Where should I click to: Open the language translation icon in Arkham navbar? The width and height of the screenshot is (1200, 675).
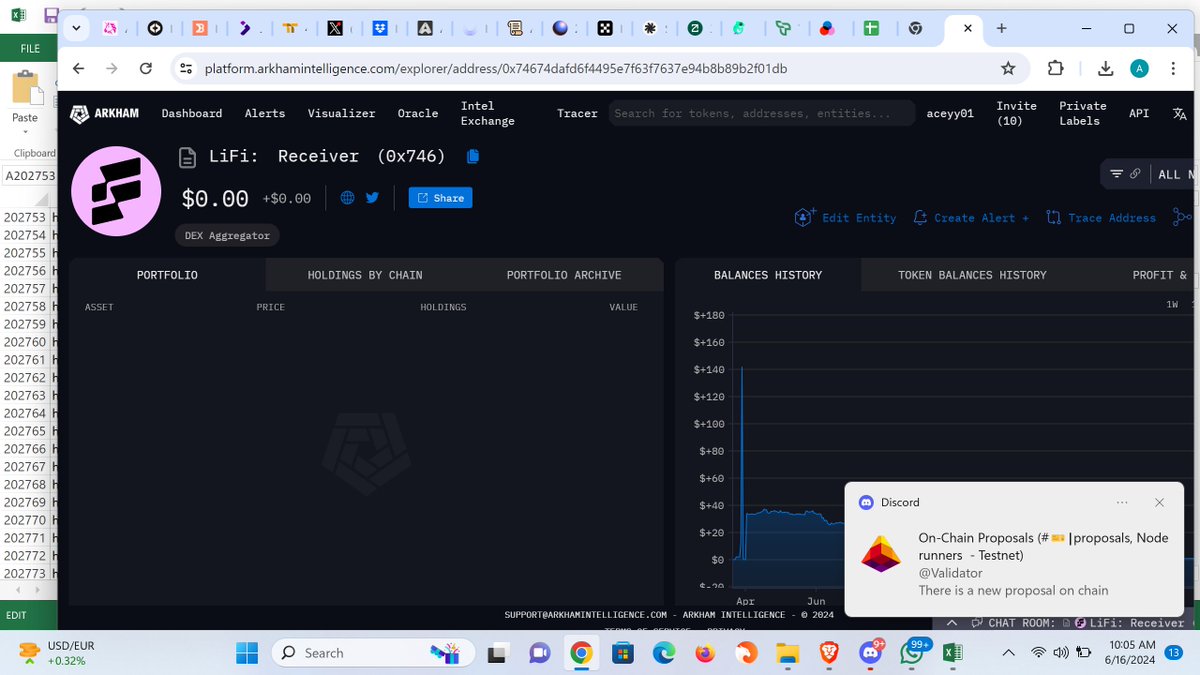point(1180,114)
